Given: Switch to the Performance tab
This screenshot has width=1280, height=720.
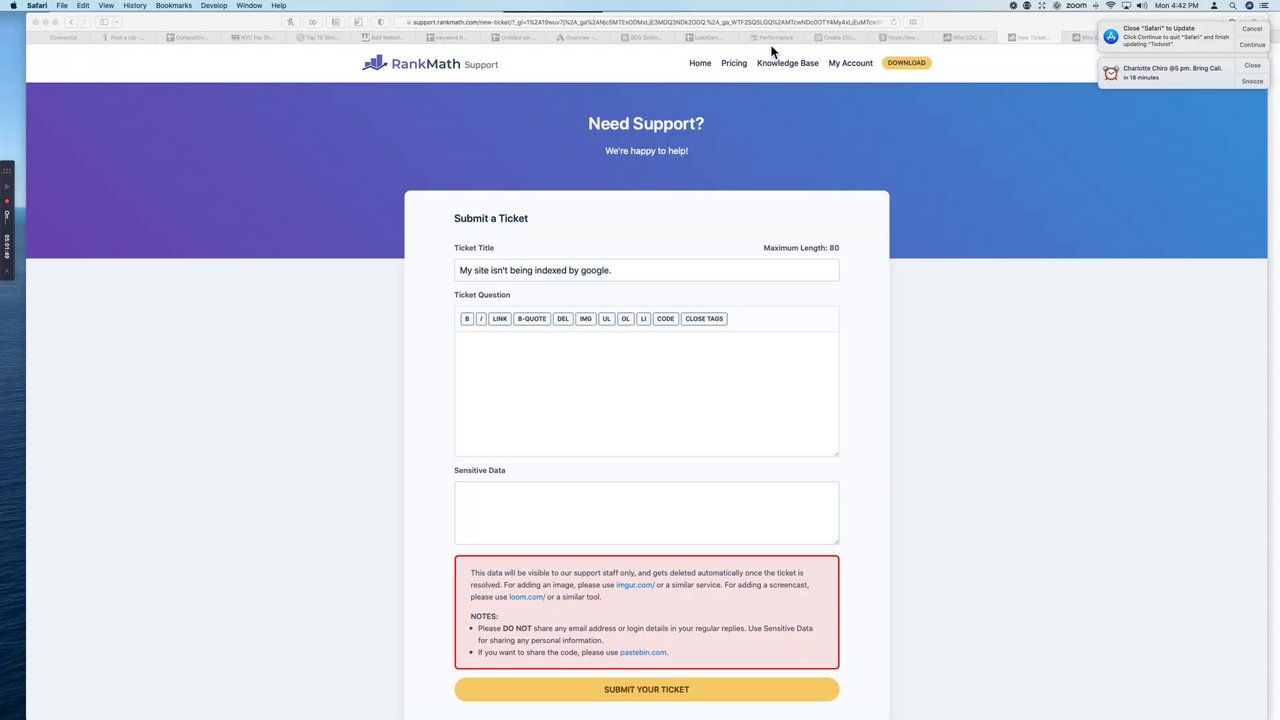Looking at the screenshot, I should [772, 38].
